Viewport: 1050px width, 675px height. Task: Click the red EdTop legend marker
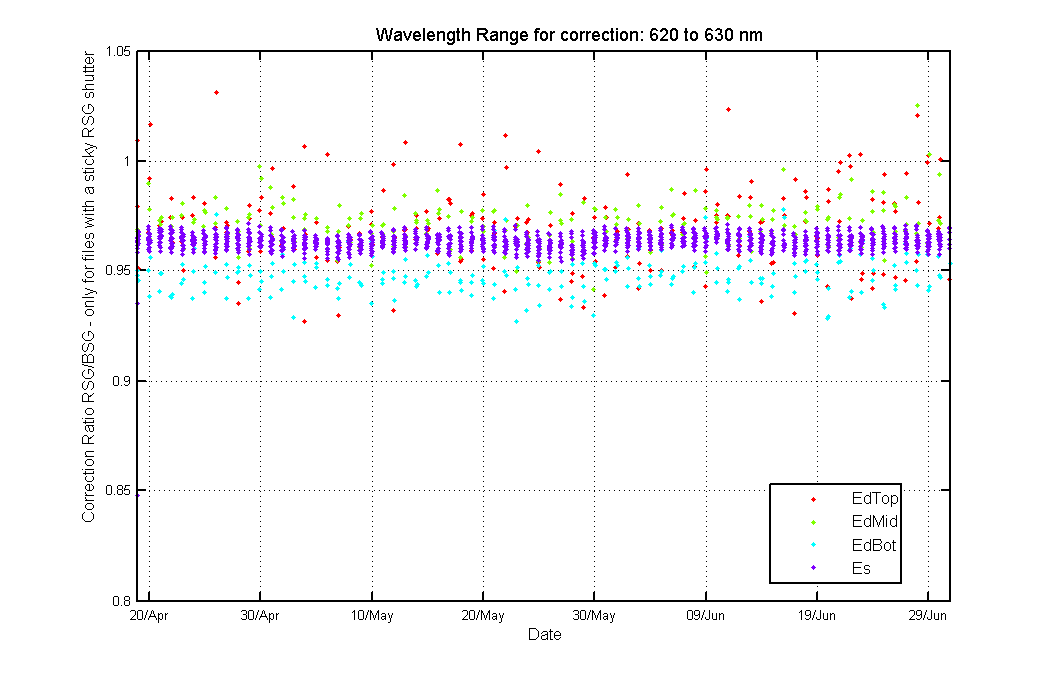(x=814, y=500)
